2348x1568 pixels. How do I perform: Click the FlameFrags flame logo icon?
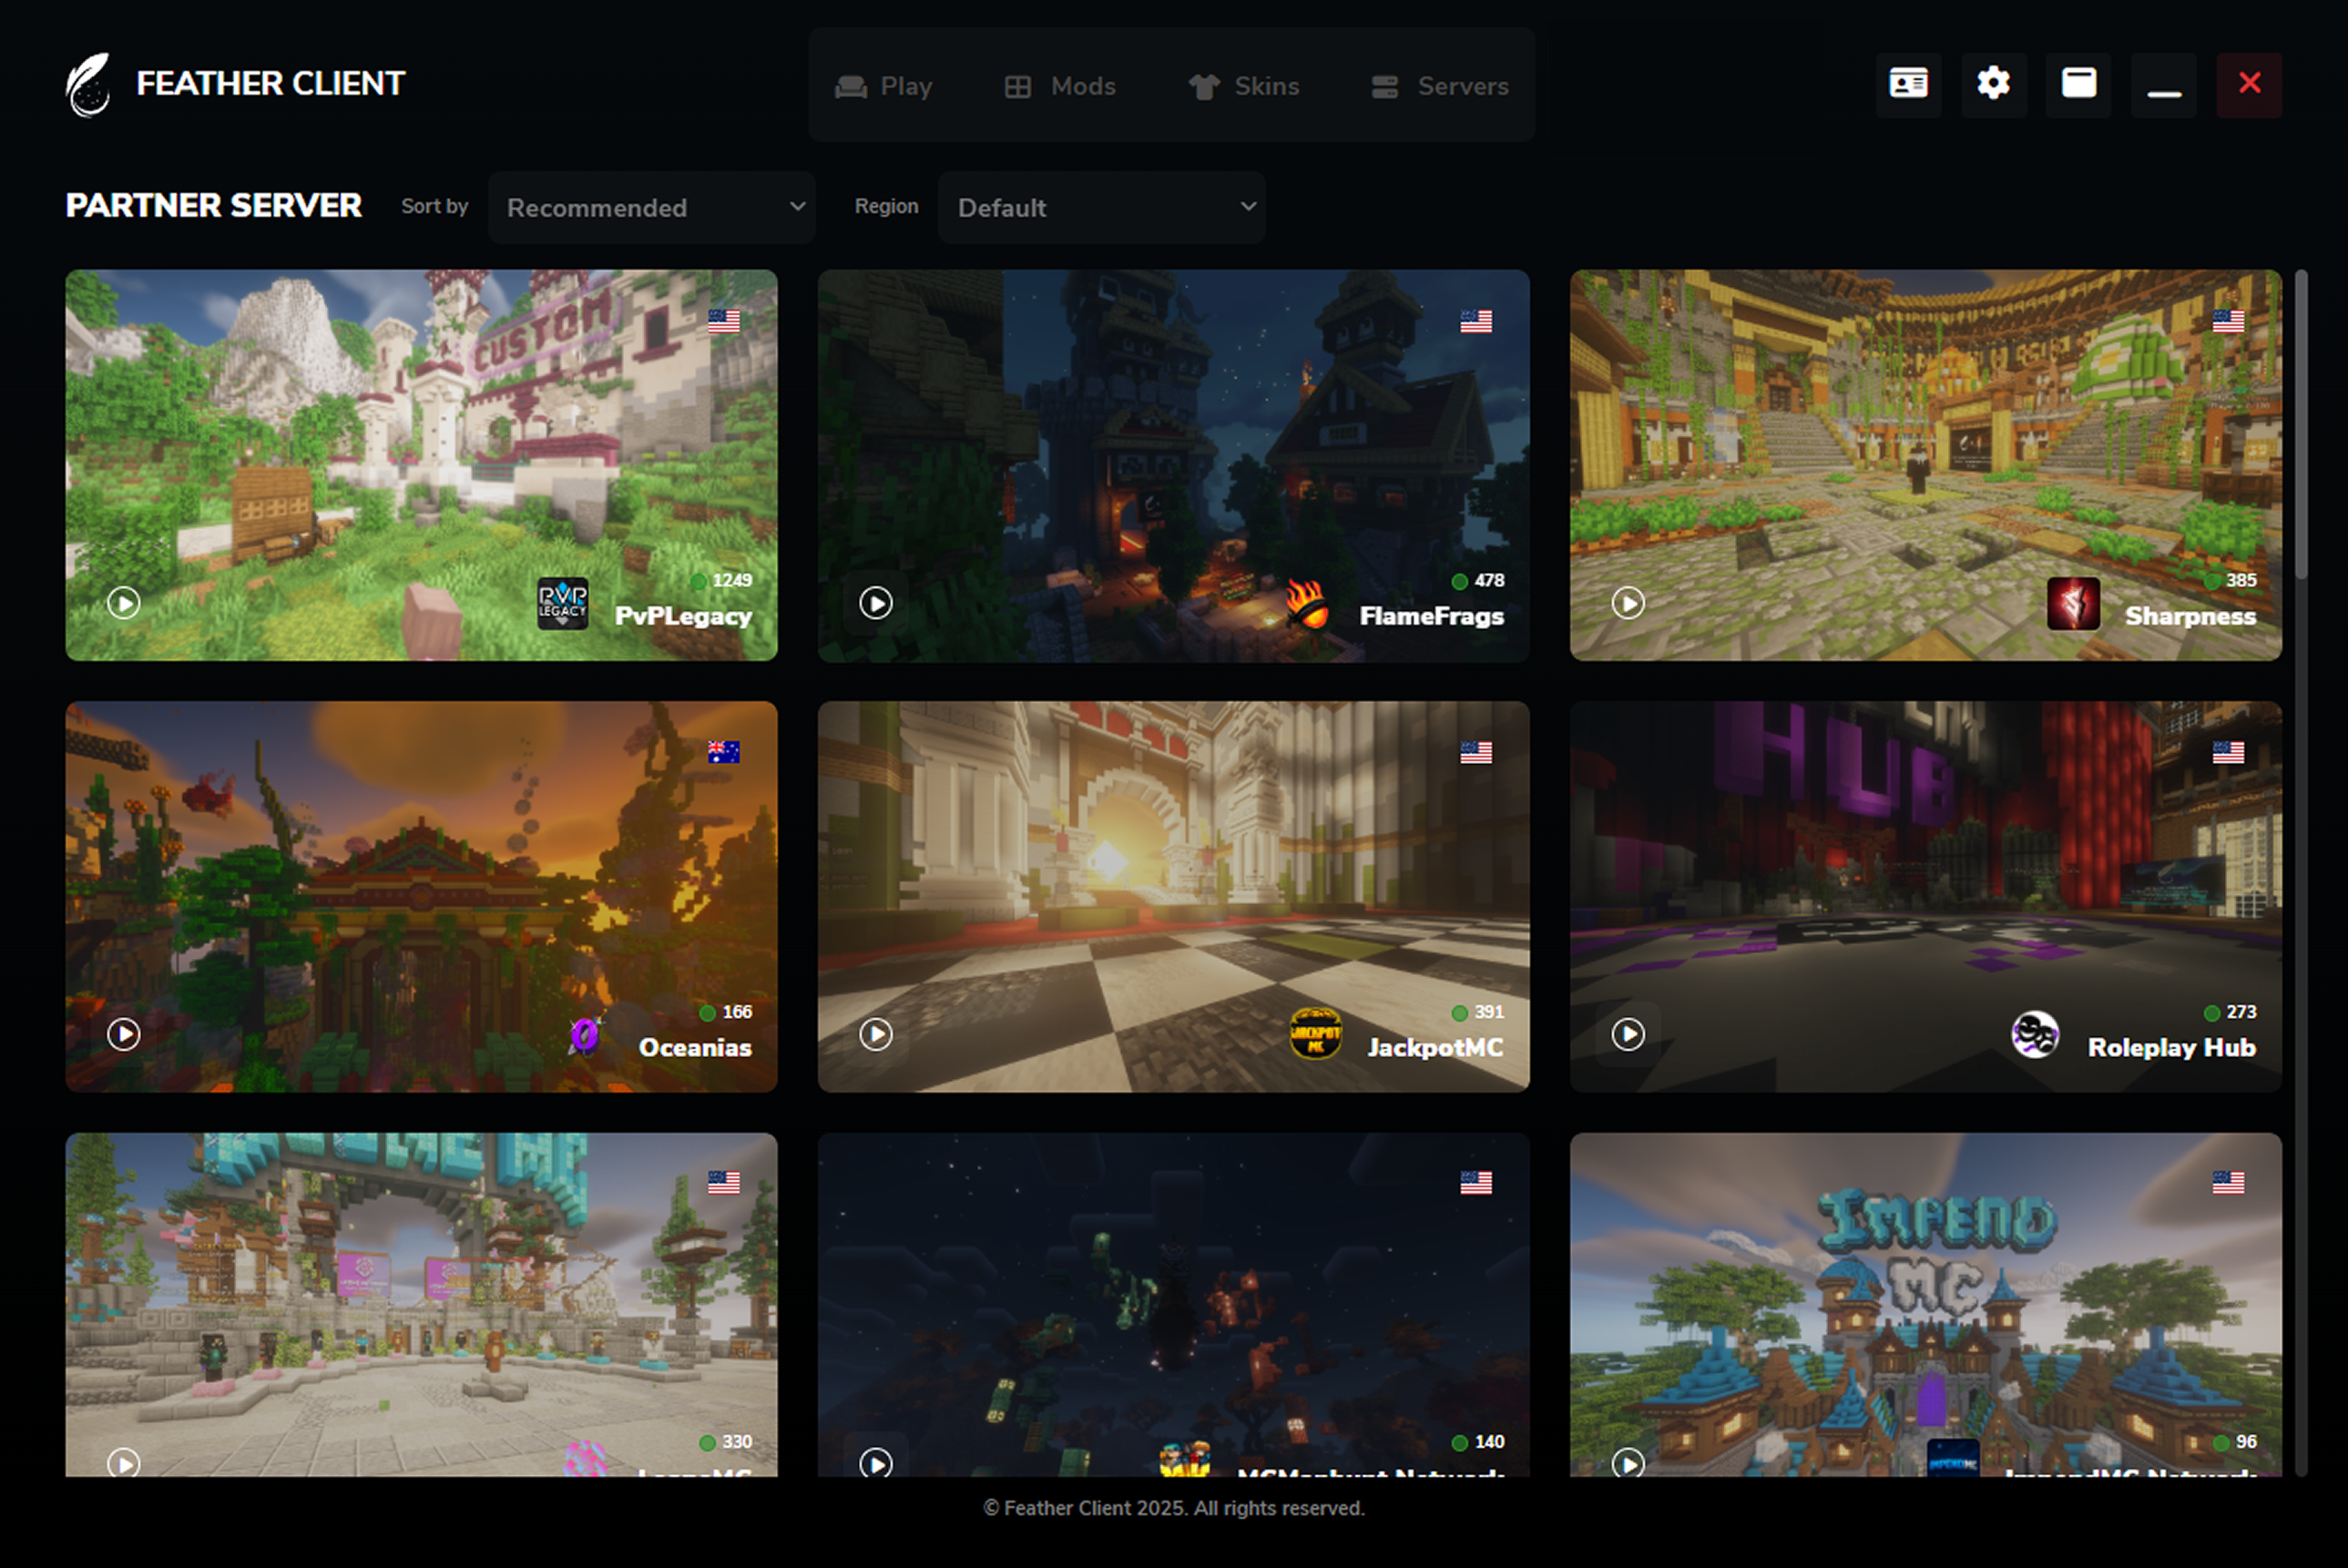click(x=1308, y=604)
